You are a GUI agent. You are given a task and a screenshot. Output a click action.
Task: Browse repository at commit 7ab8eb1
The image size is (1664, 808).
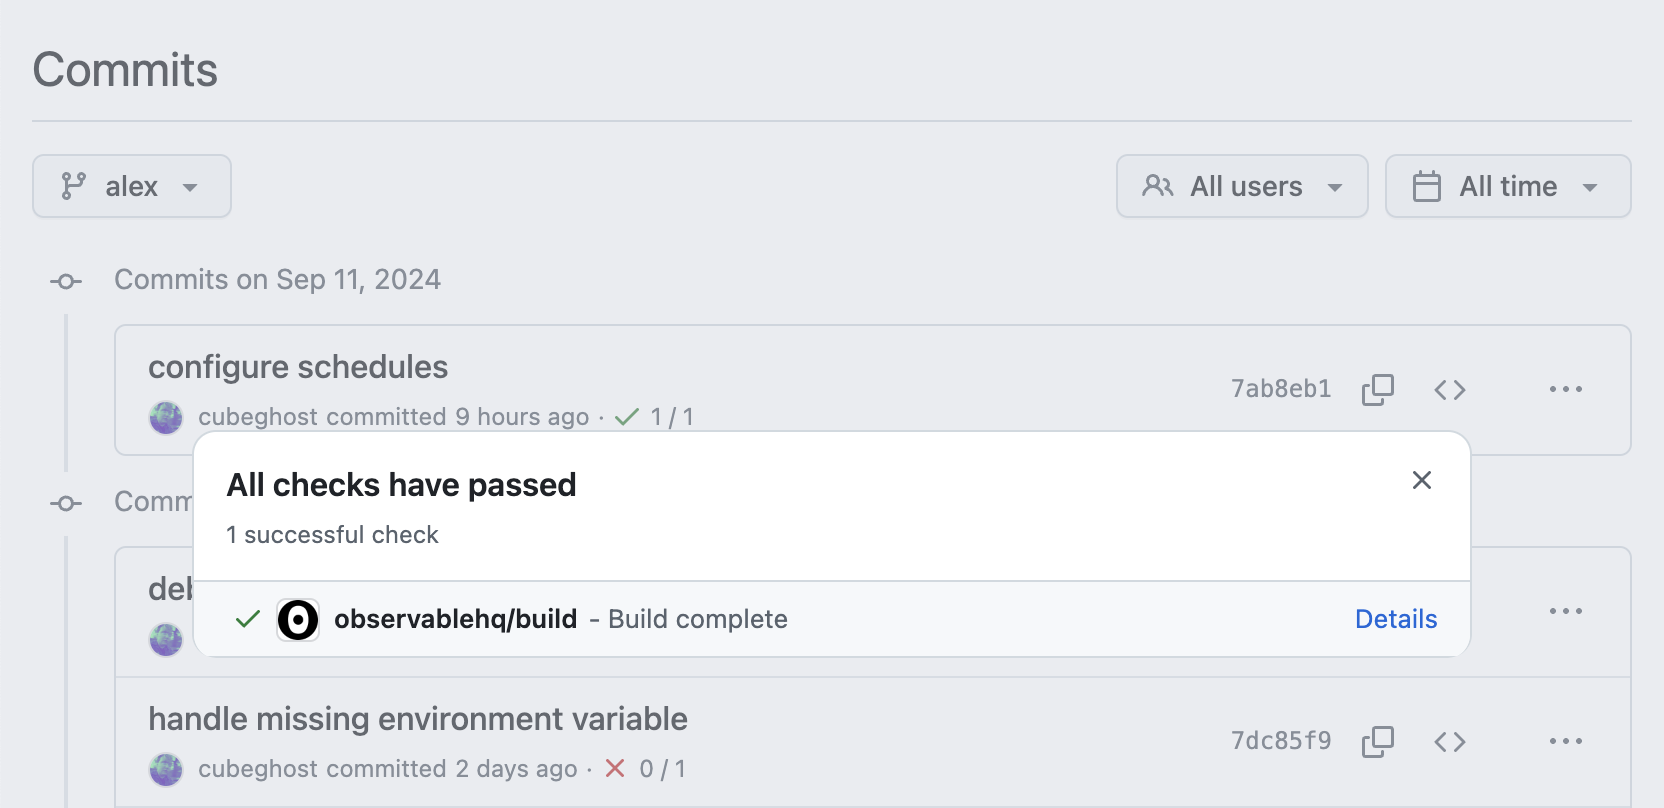(x=1448, y=389)
